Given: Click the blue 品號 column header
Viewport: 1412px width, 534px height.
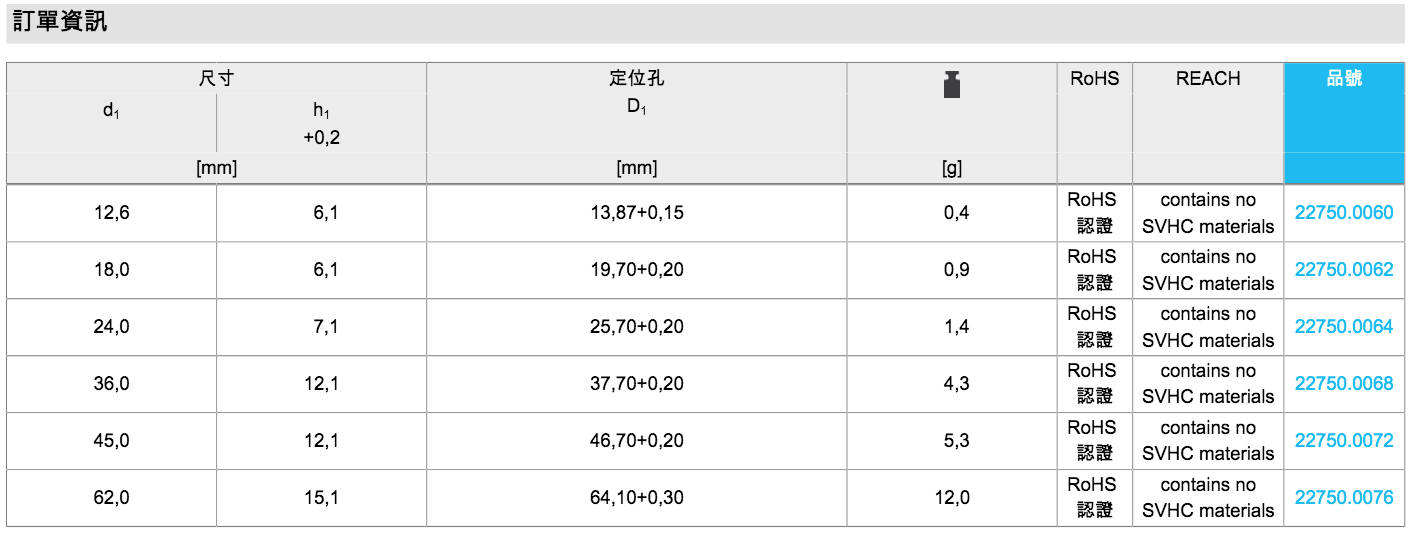Looking at the screenshot, I should [1344, 79].
